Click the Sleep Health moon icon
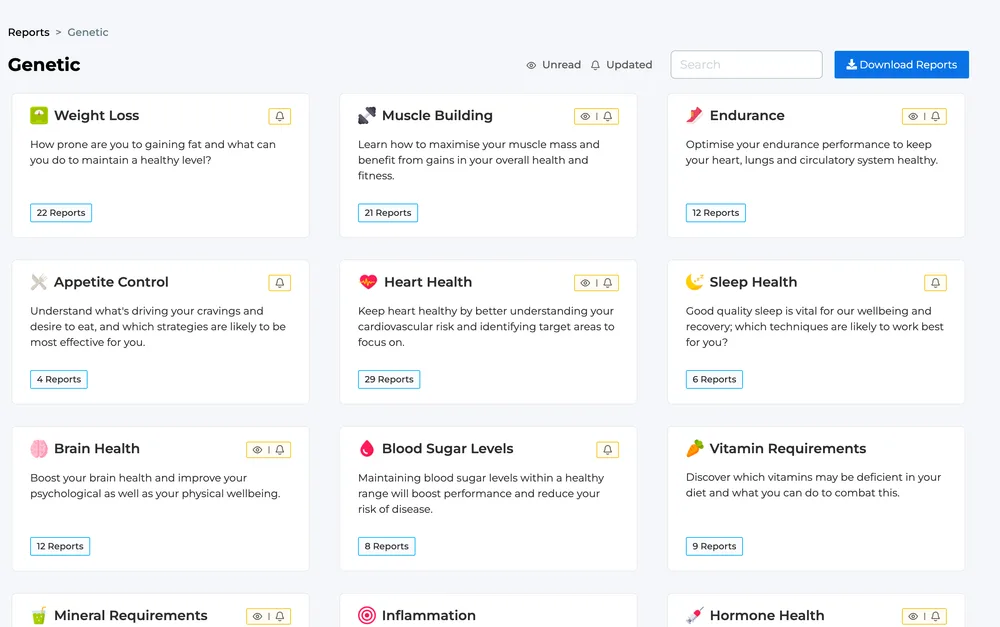1000x627 pixels. coord(695,282)
